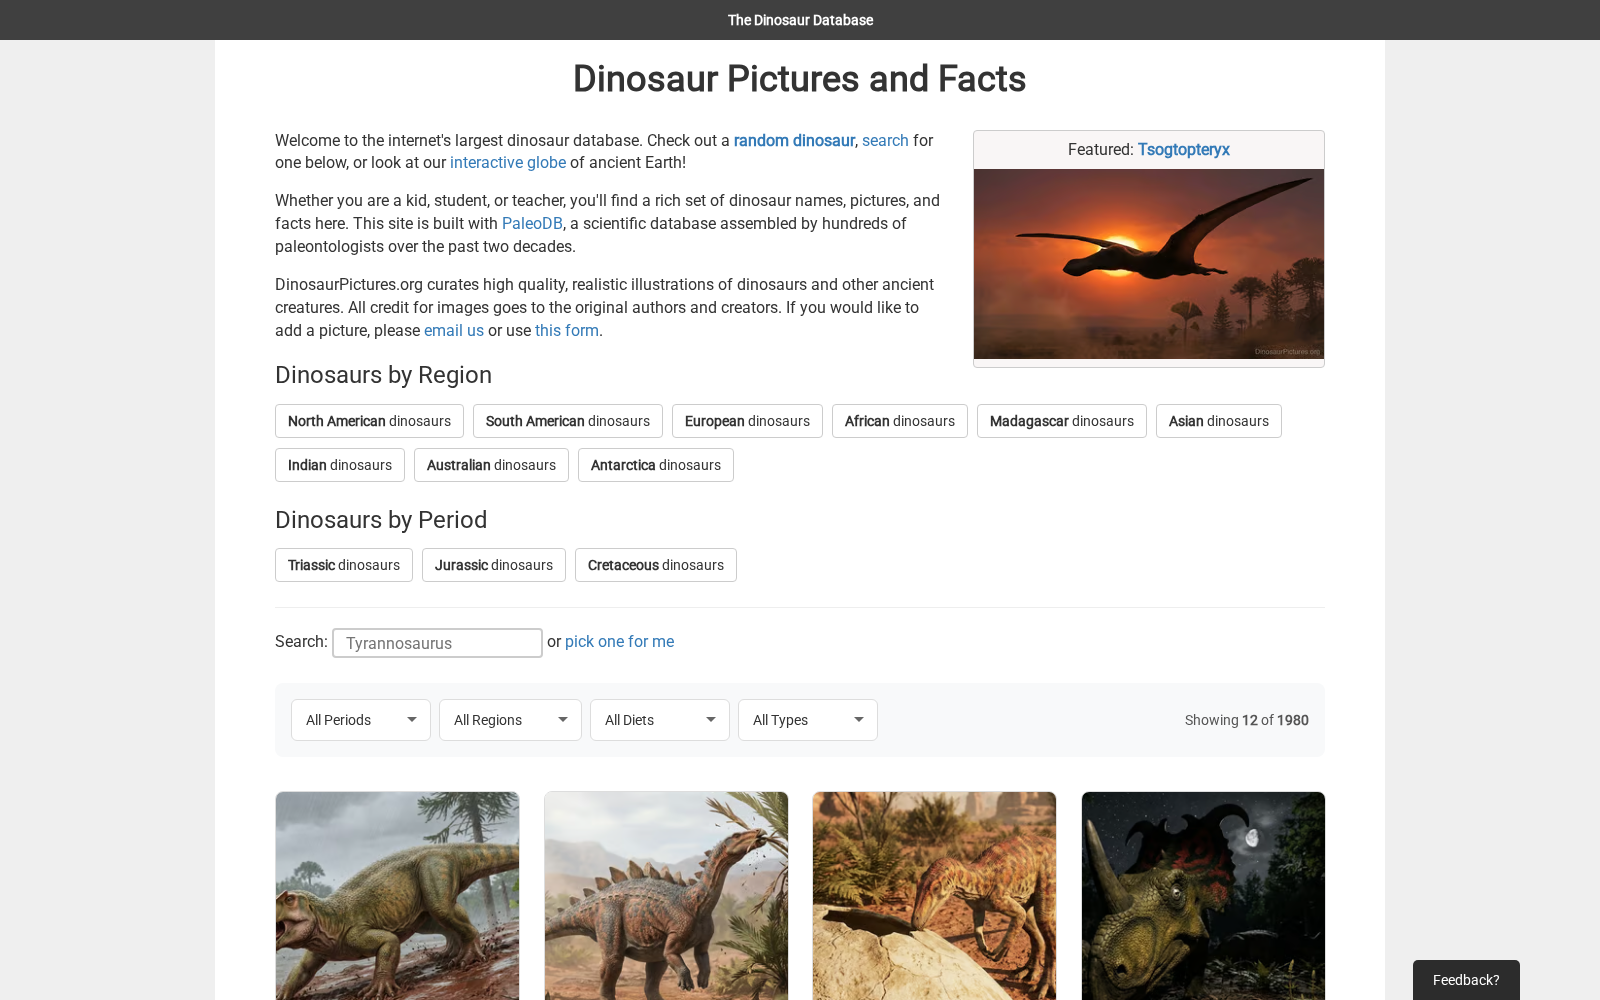The height and width of the screenshot is (1000, 1600).
Task: Click the Dinosaurs by Region heading
Action: (x=383, y=375)
